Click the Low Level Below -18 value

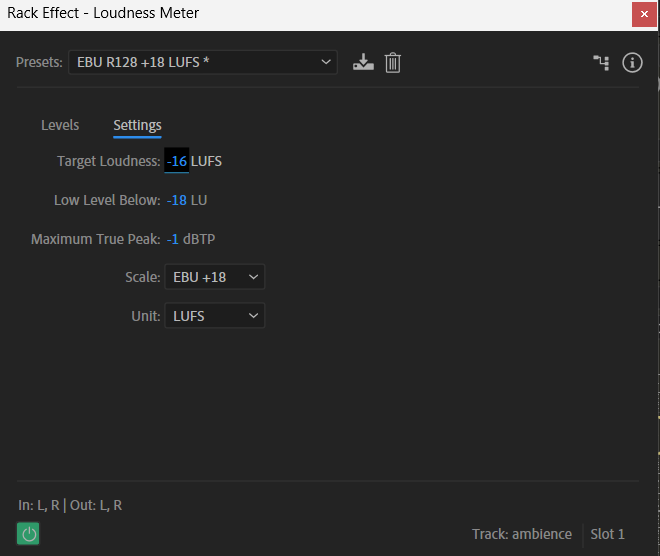177,200
